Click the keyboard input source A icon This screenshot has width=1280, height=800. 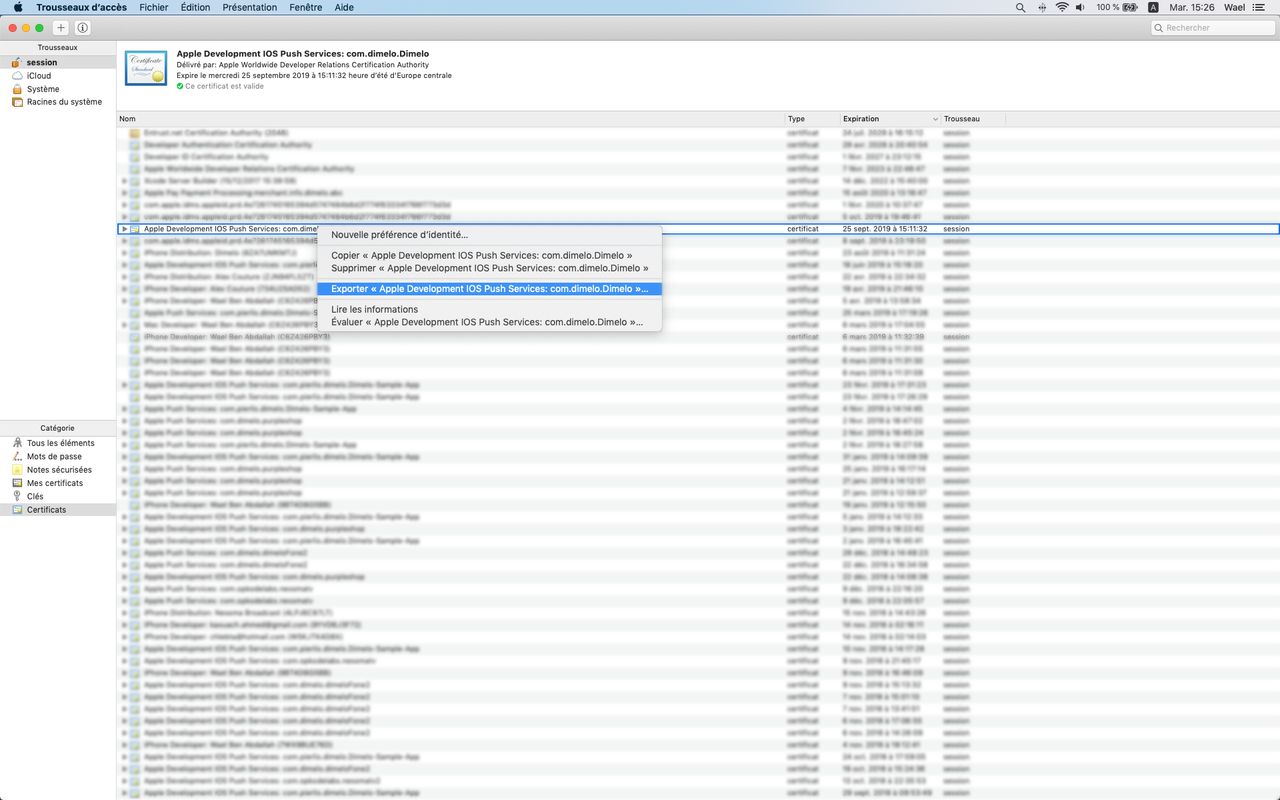pyautogui.click(x=1153, y=7)
